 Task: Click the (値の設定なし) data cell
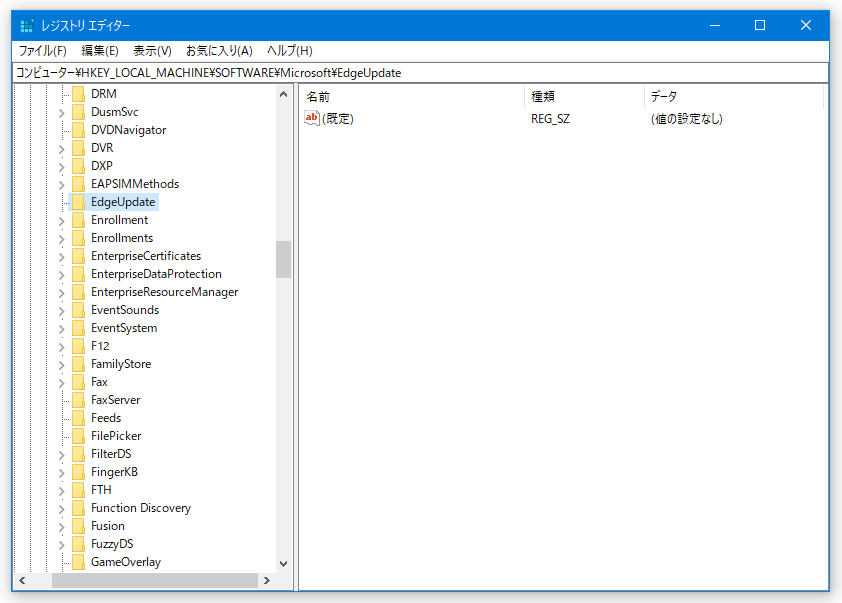686,119
